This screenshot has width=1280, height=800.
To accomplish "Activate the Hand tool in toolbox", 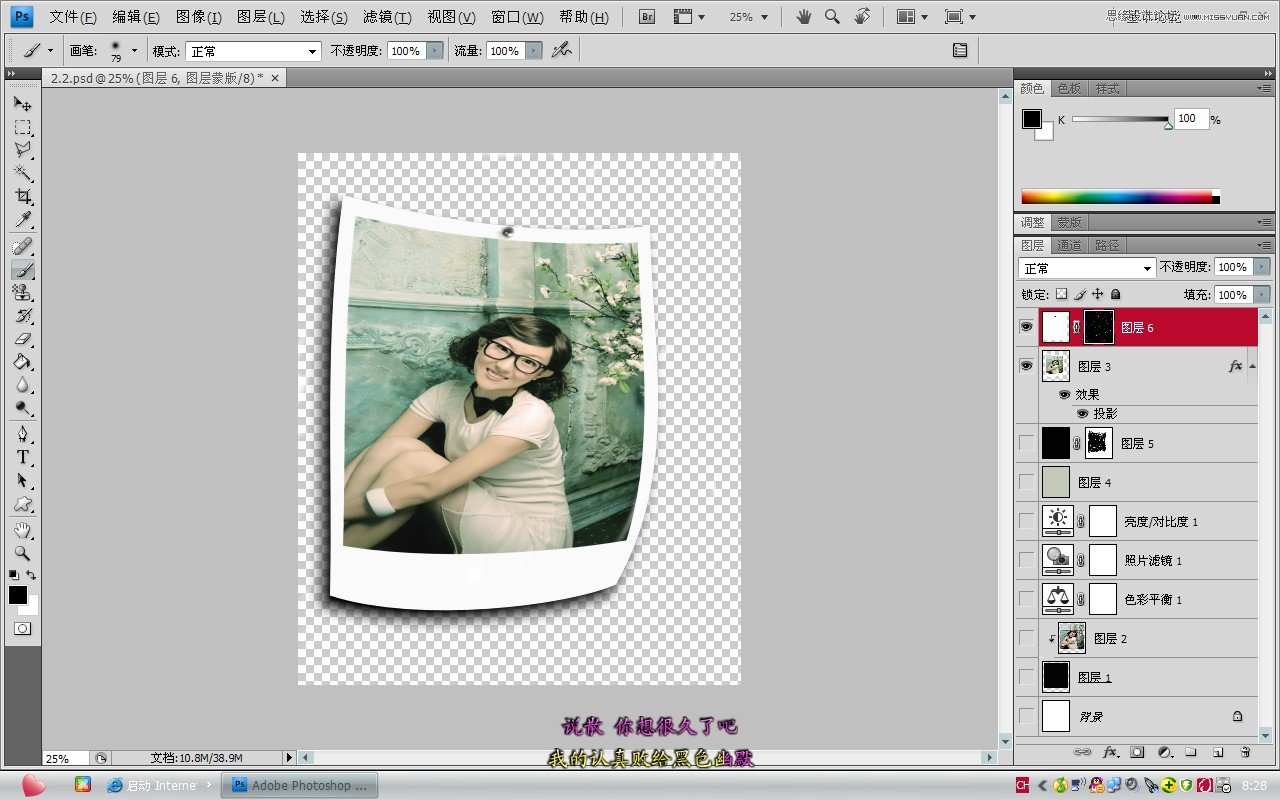I will click(22, 529).
